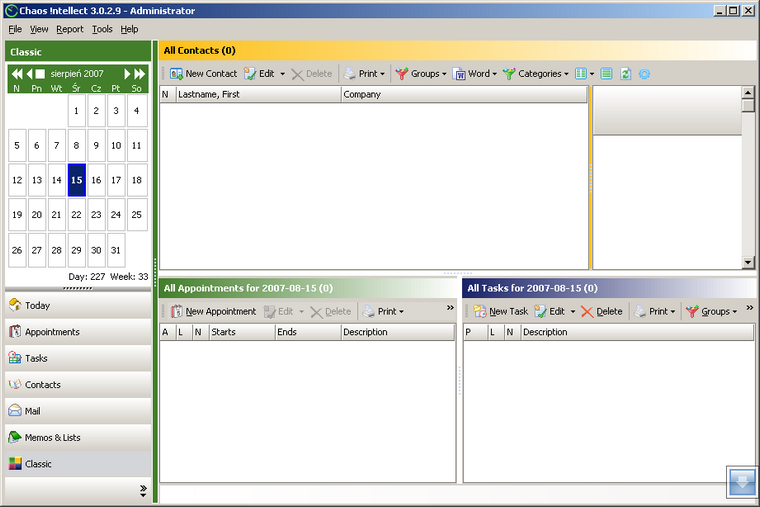Screen dimensions: 760x507
Task: Click the contacts Print button
Action: pos(364,74)
